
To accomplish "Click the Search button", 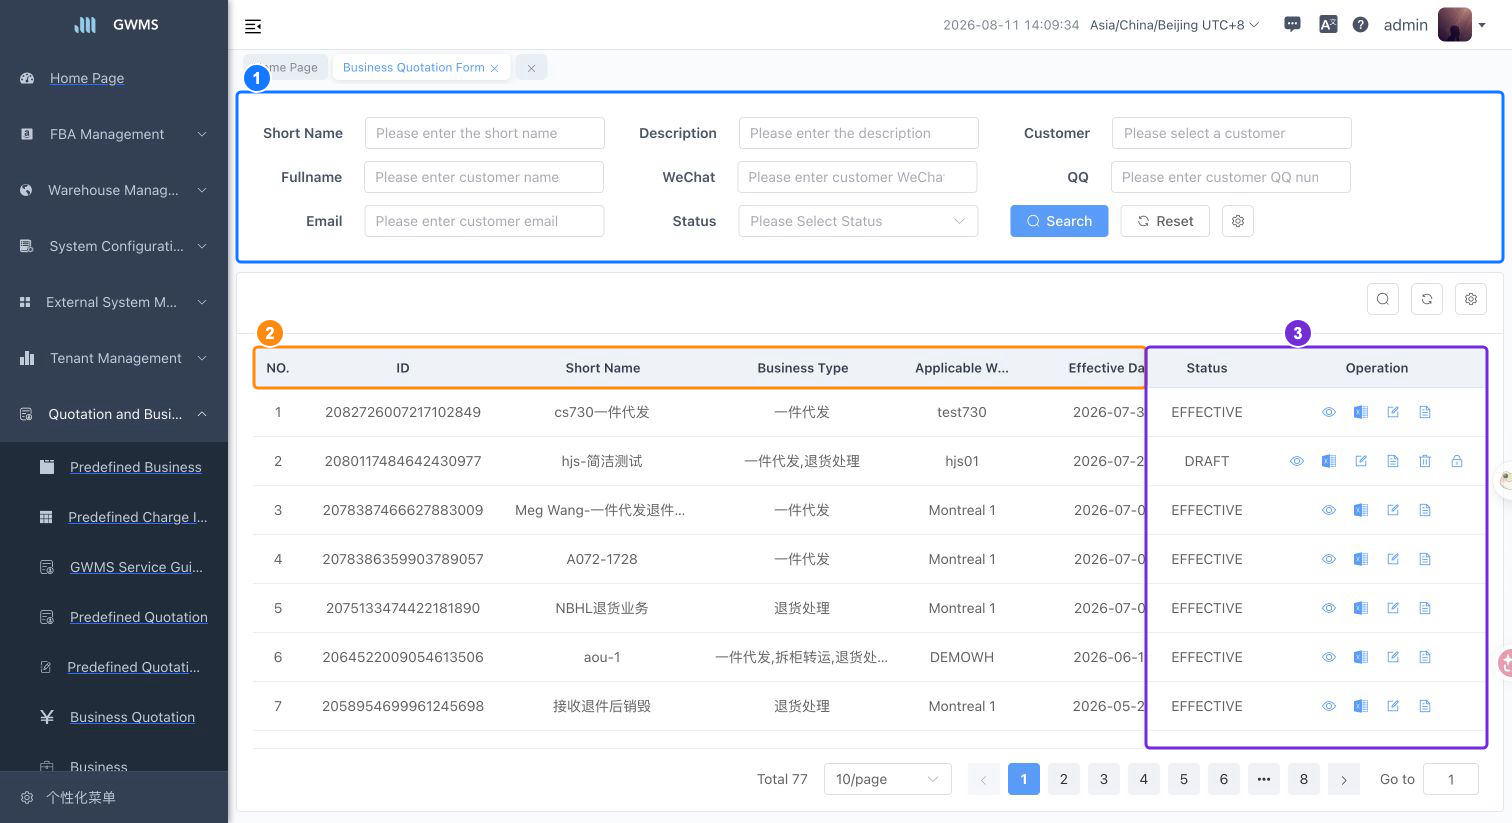I will [1059, 221].
